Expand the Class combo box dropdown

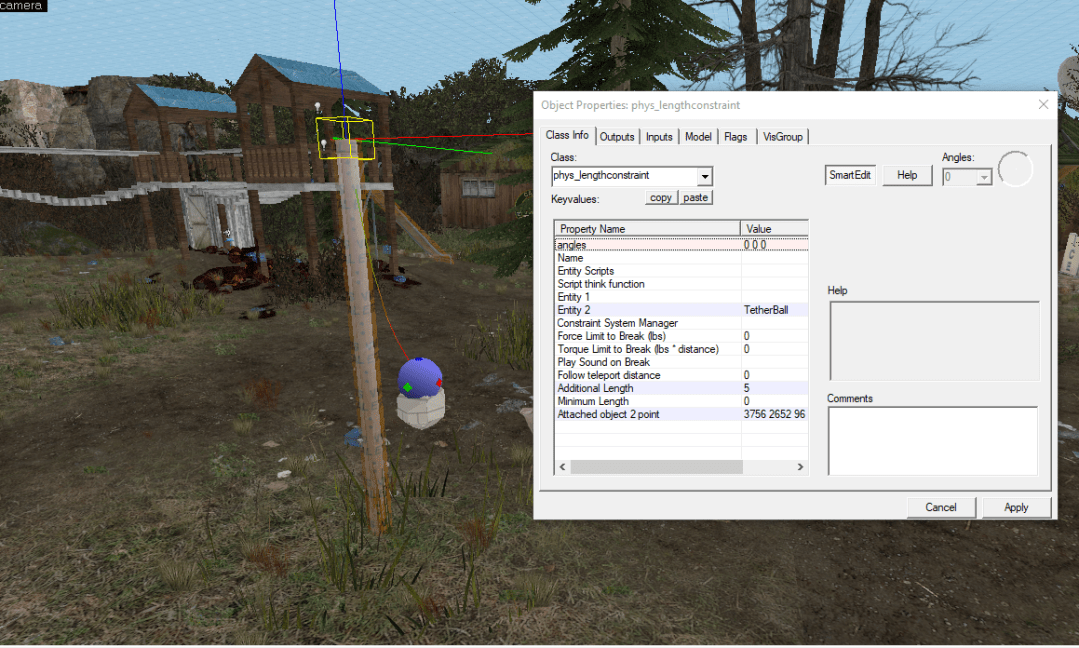(x=705, y=176)
